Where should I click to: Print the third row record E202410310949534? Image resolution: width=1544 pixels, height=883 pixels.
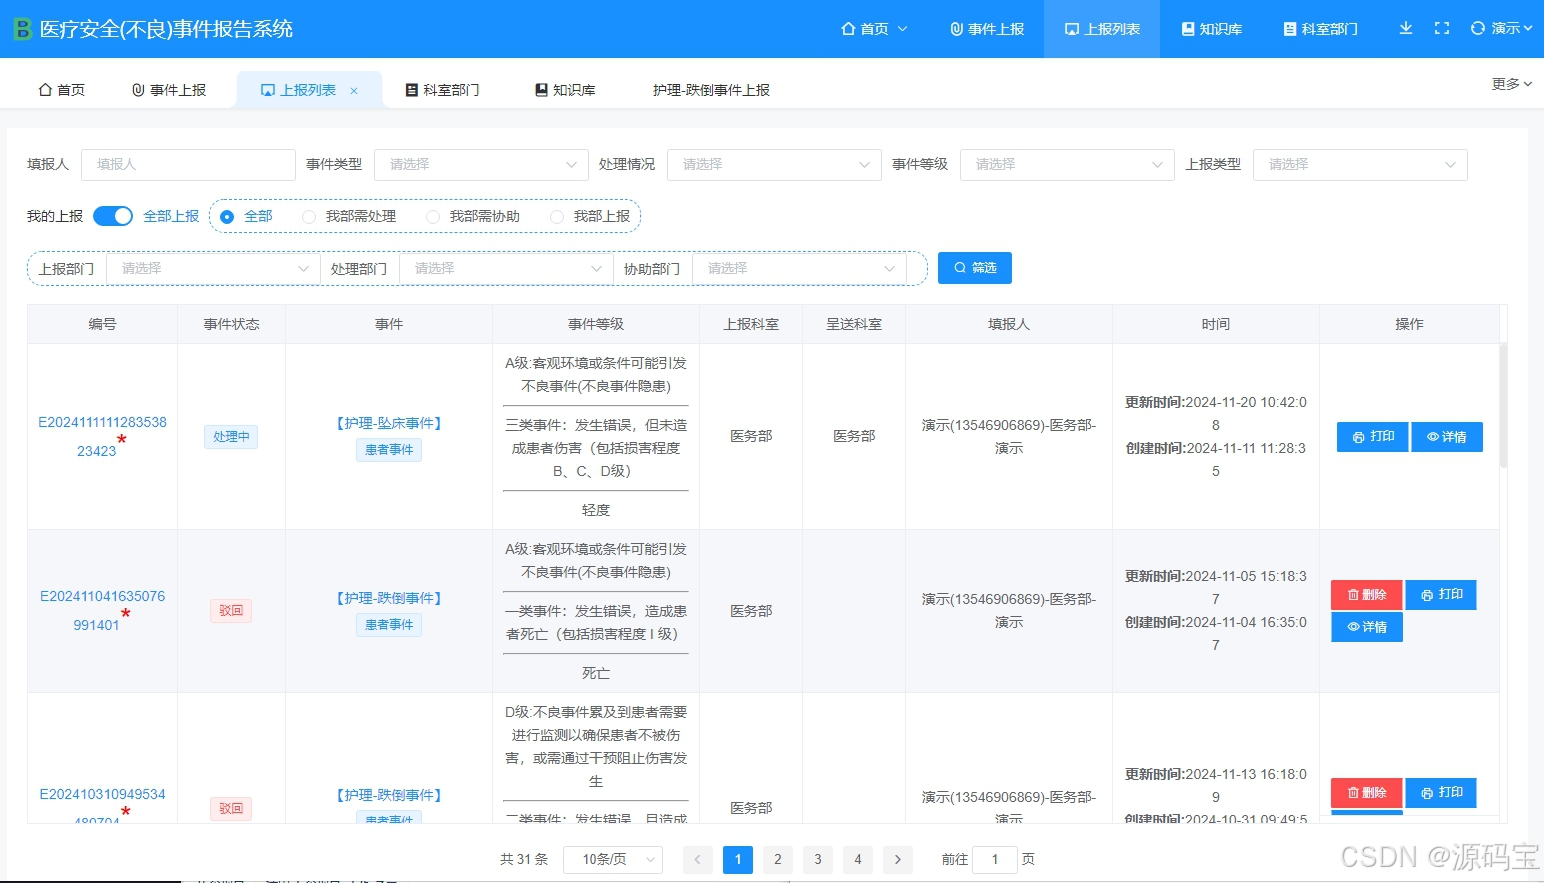1441,793
